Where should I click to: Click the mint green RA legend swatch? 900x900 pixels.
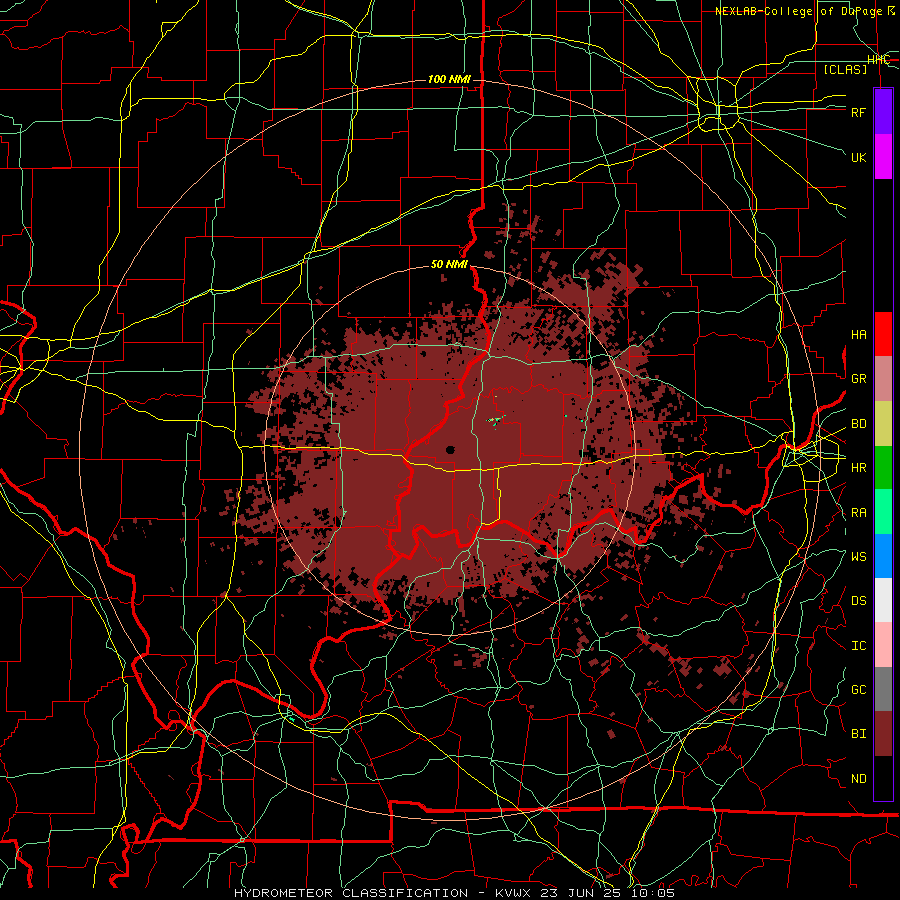[883, 512]
